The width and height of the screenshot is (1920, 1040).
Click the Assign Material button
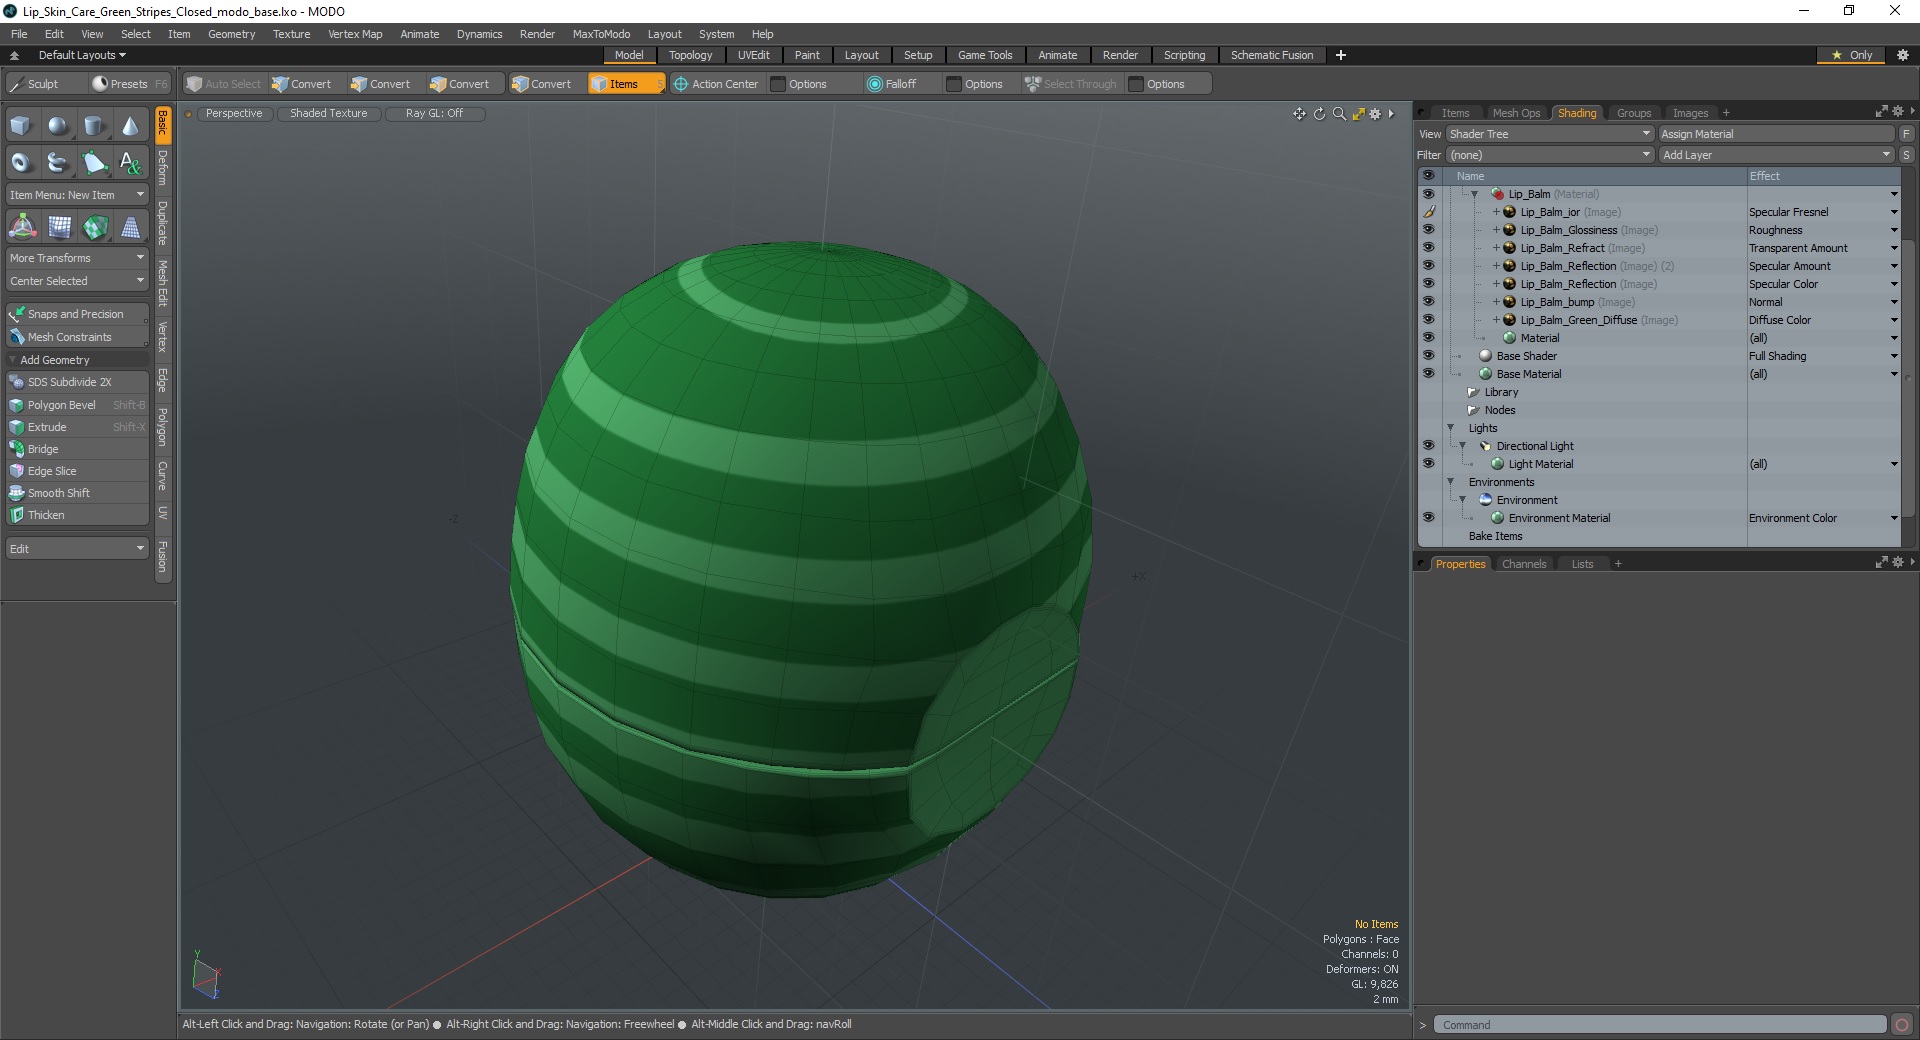[1776, 134]
